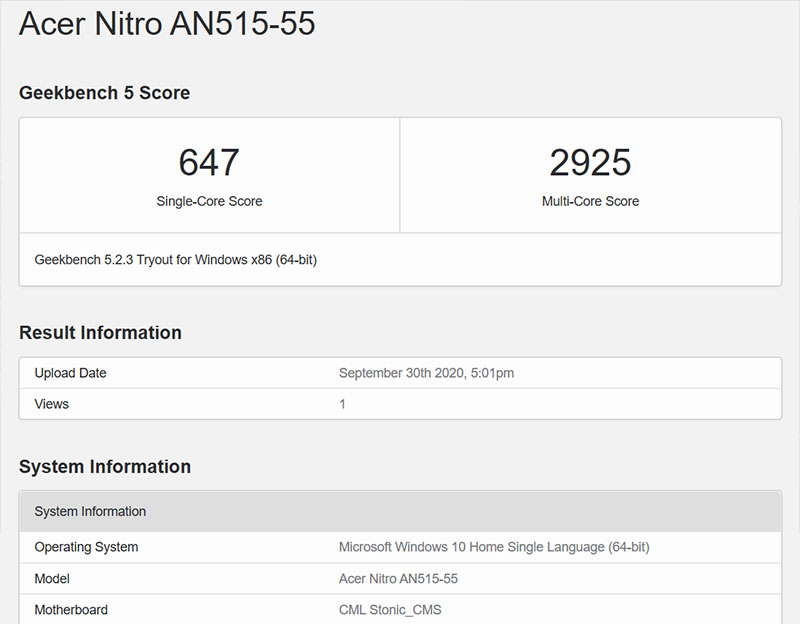Screen dimensions: 800x624
Task: Select the CML Stonic_CMS motherboard value
Action: (392, 609)
